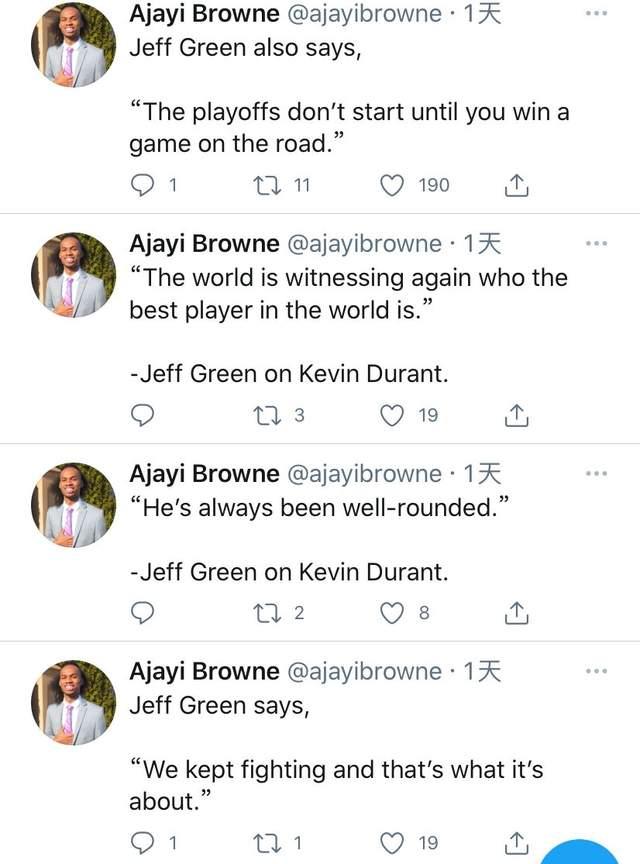Reply to the "best player in the world" tweet

144,414
